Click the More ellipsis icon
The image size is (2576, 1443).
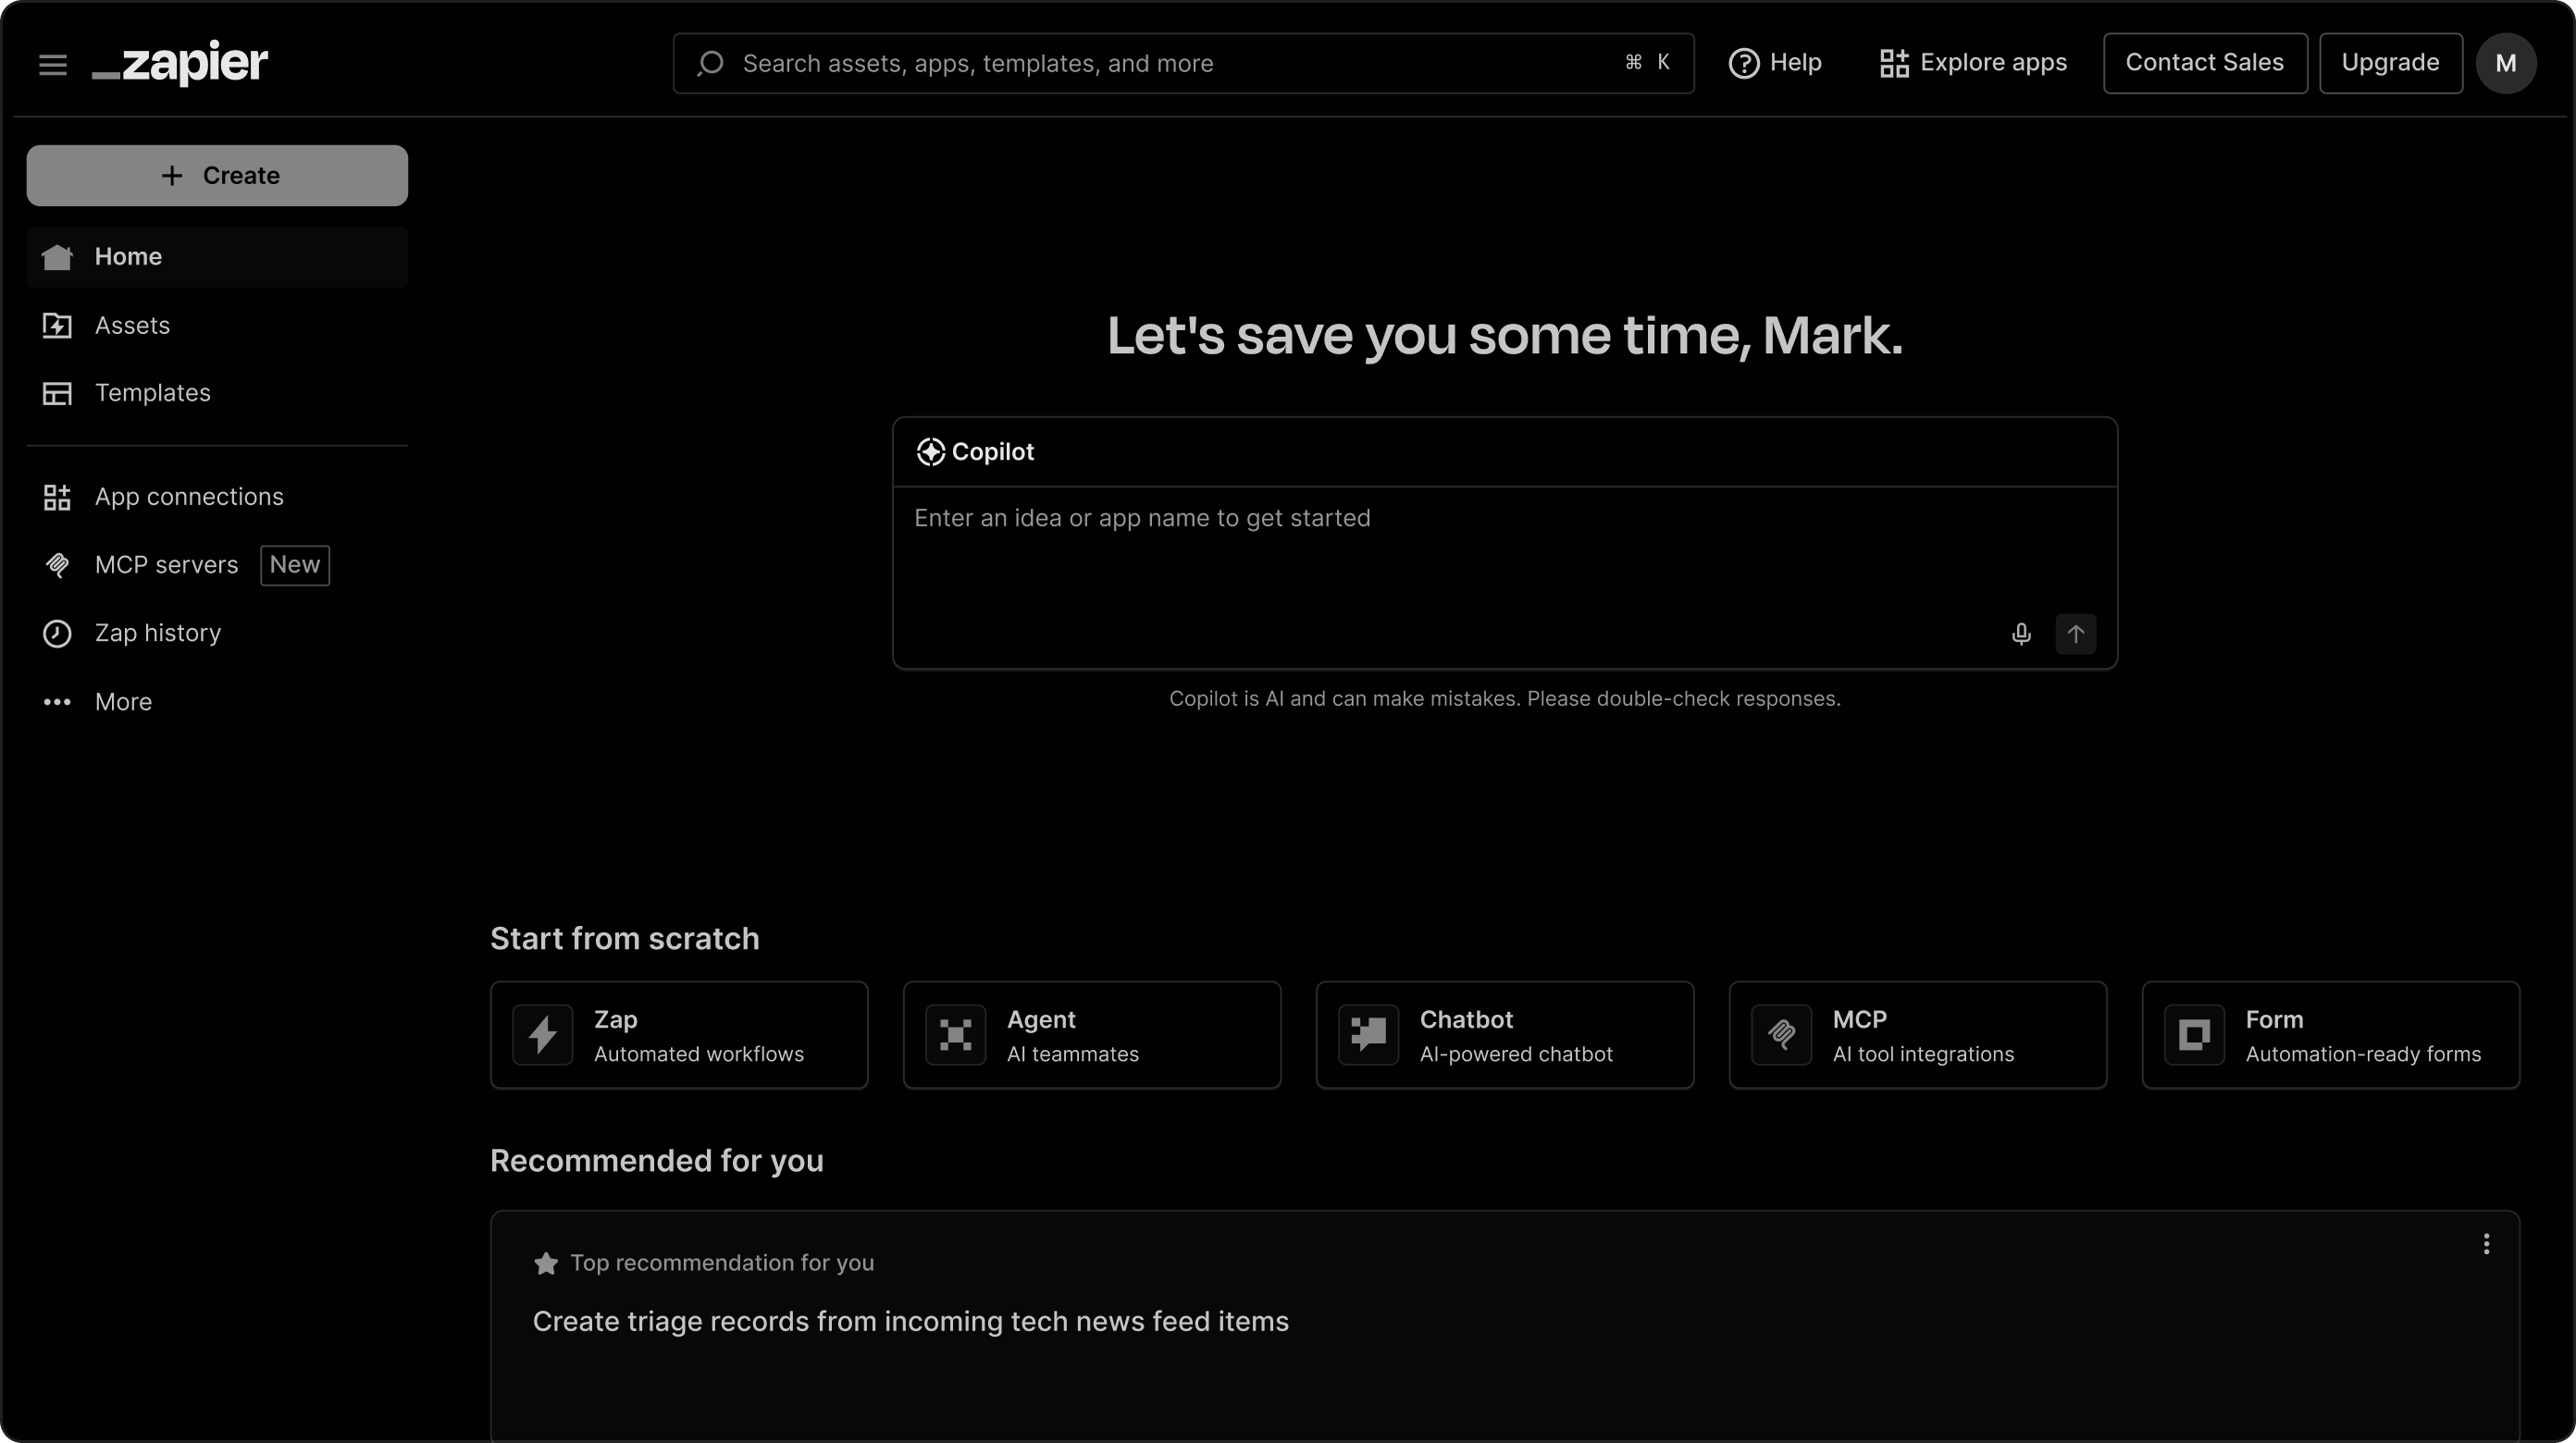click(57, 702)
